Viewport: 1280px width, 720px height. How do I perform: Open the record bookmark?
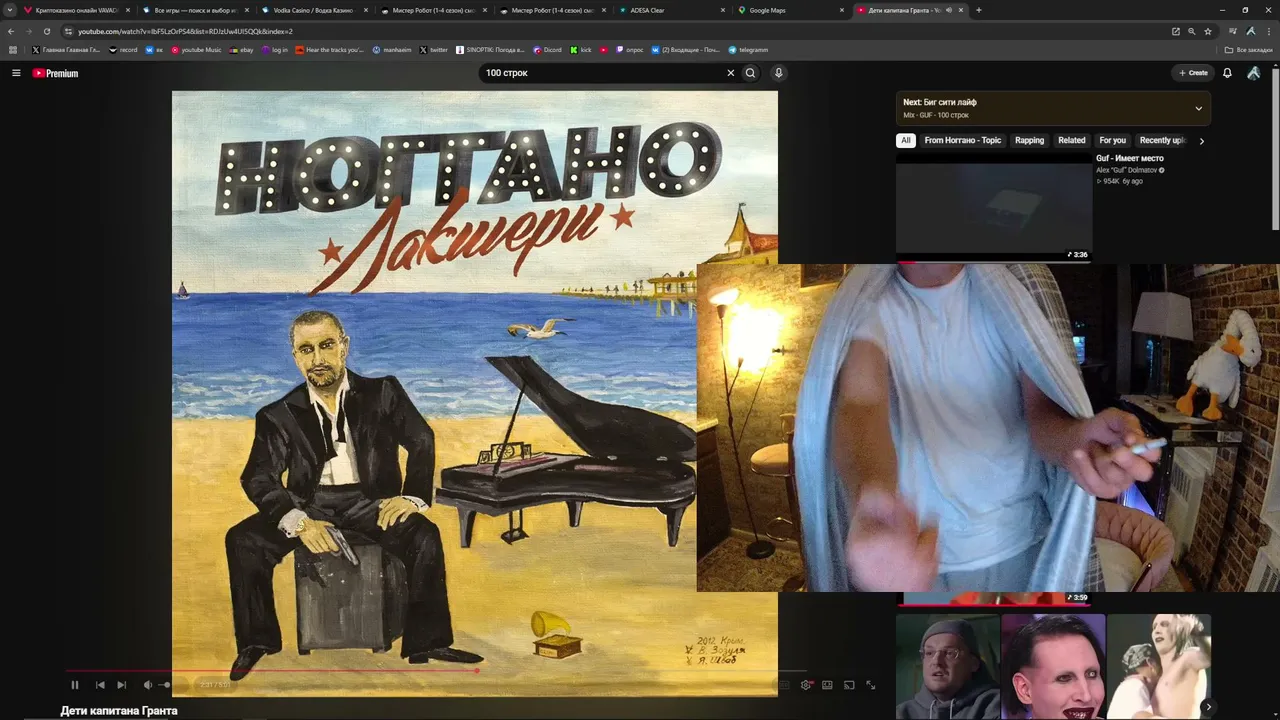pyautogui.click(x=123, y=50)
